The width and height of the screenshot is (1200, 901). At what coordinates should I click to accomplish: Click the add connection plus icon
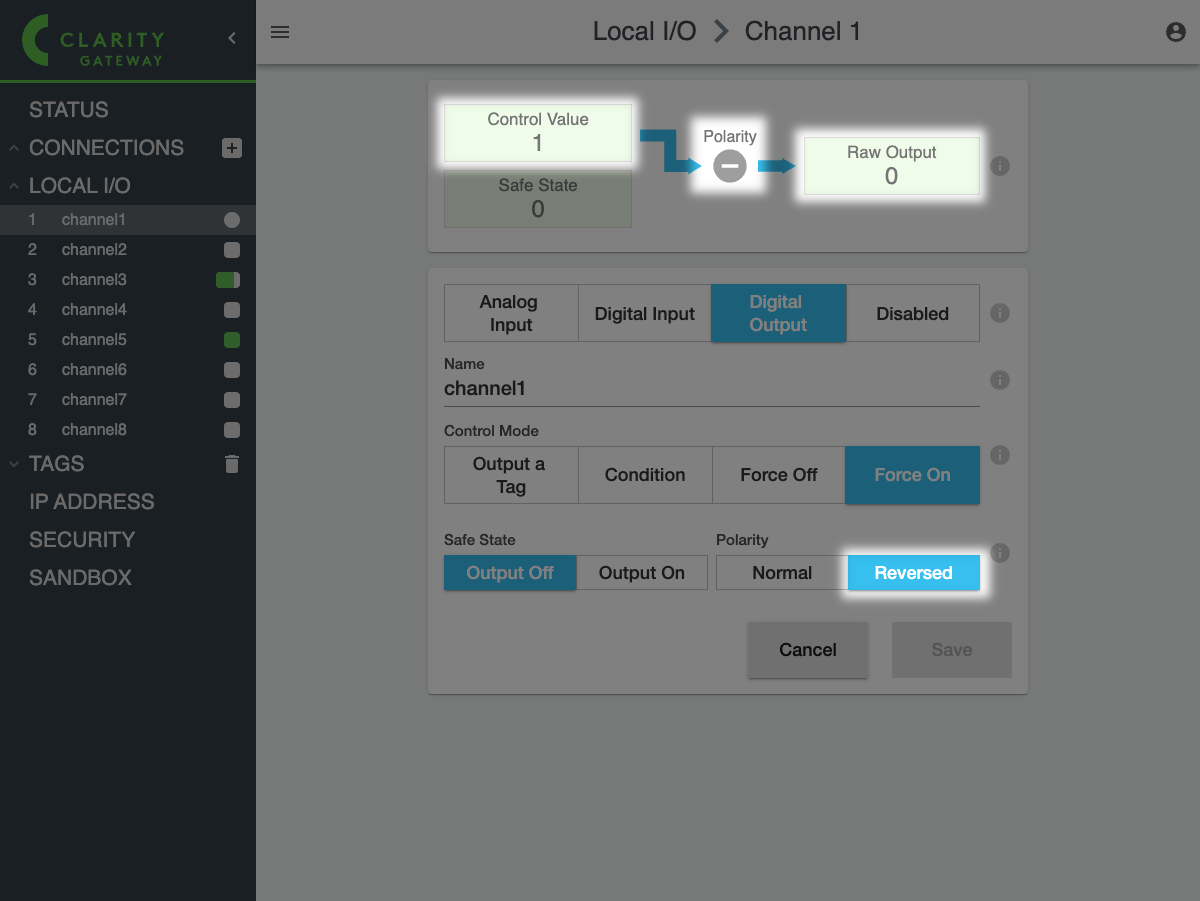231,148
